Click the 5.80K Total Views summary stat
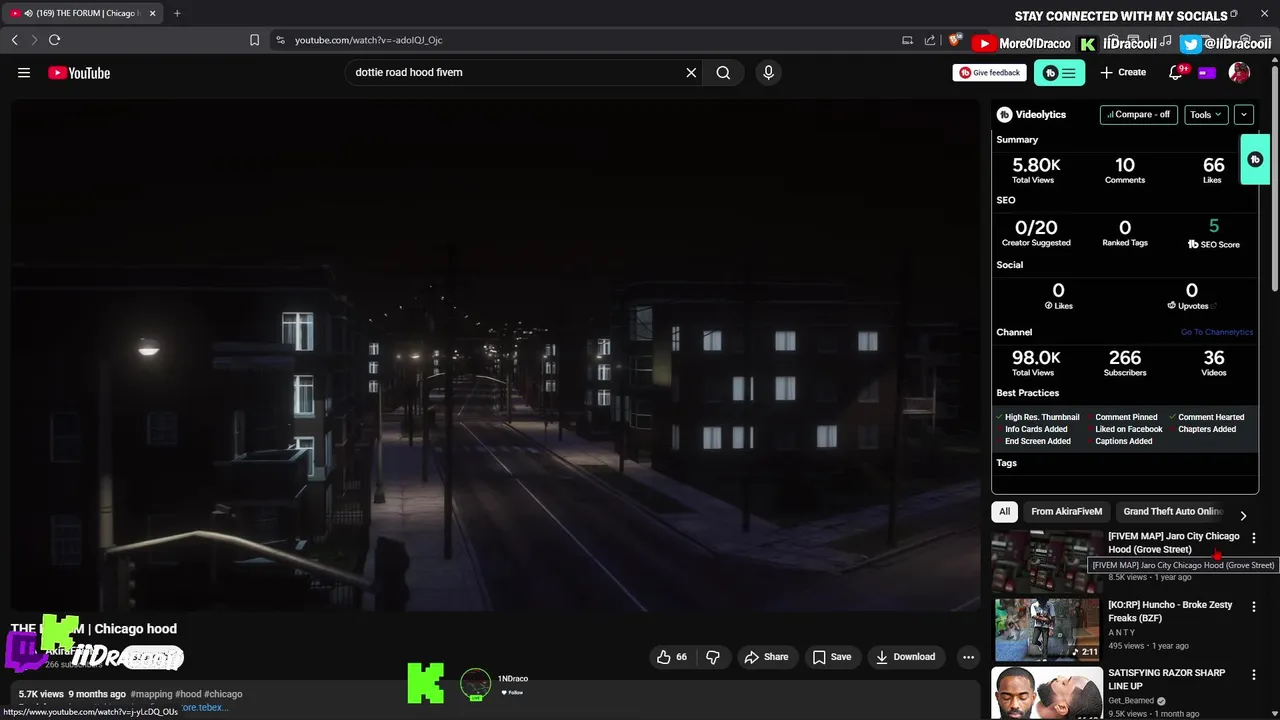The height and width of the screenshot is (720, 1280). [x=1034, y=169]
